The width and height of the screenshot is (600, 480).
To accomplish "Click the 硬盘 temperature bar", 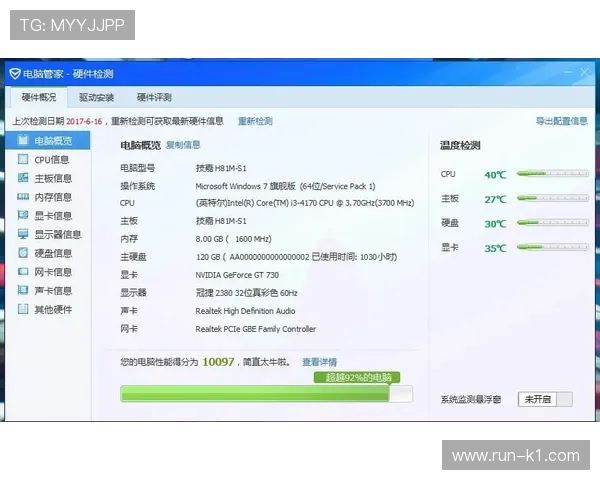I will click(553, 222).
